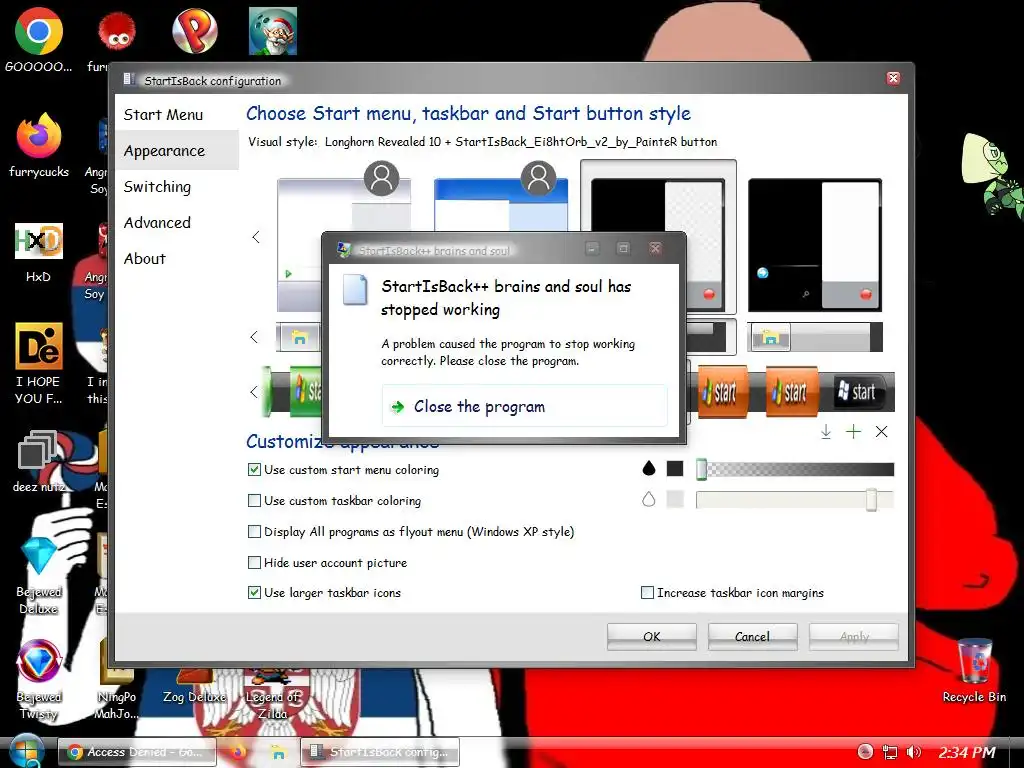Click the X remove-style icon

pyautogui.click(x=881, y=432)
